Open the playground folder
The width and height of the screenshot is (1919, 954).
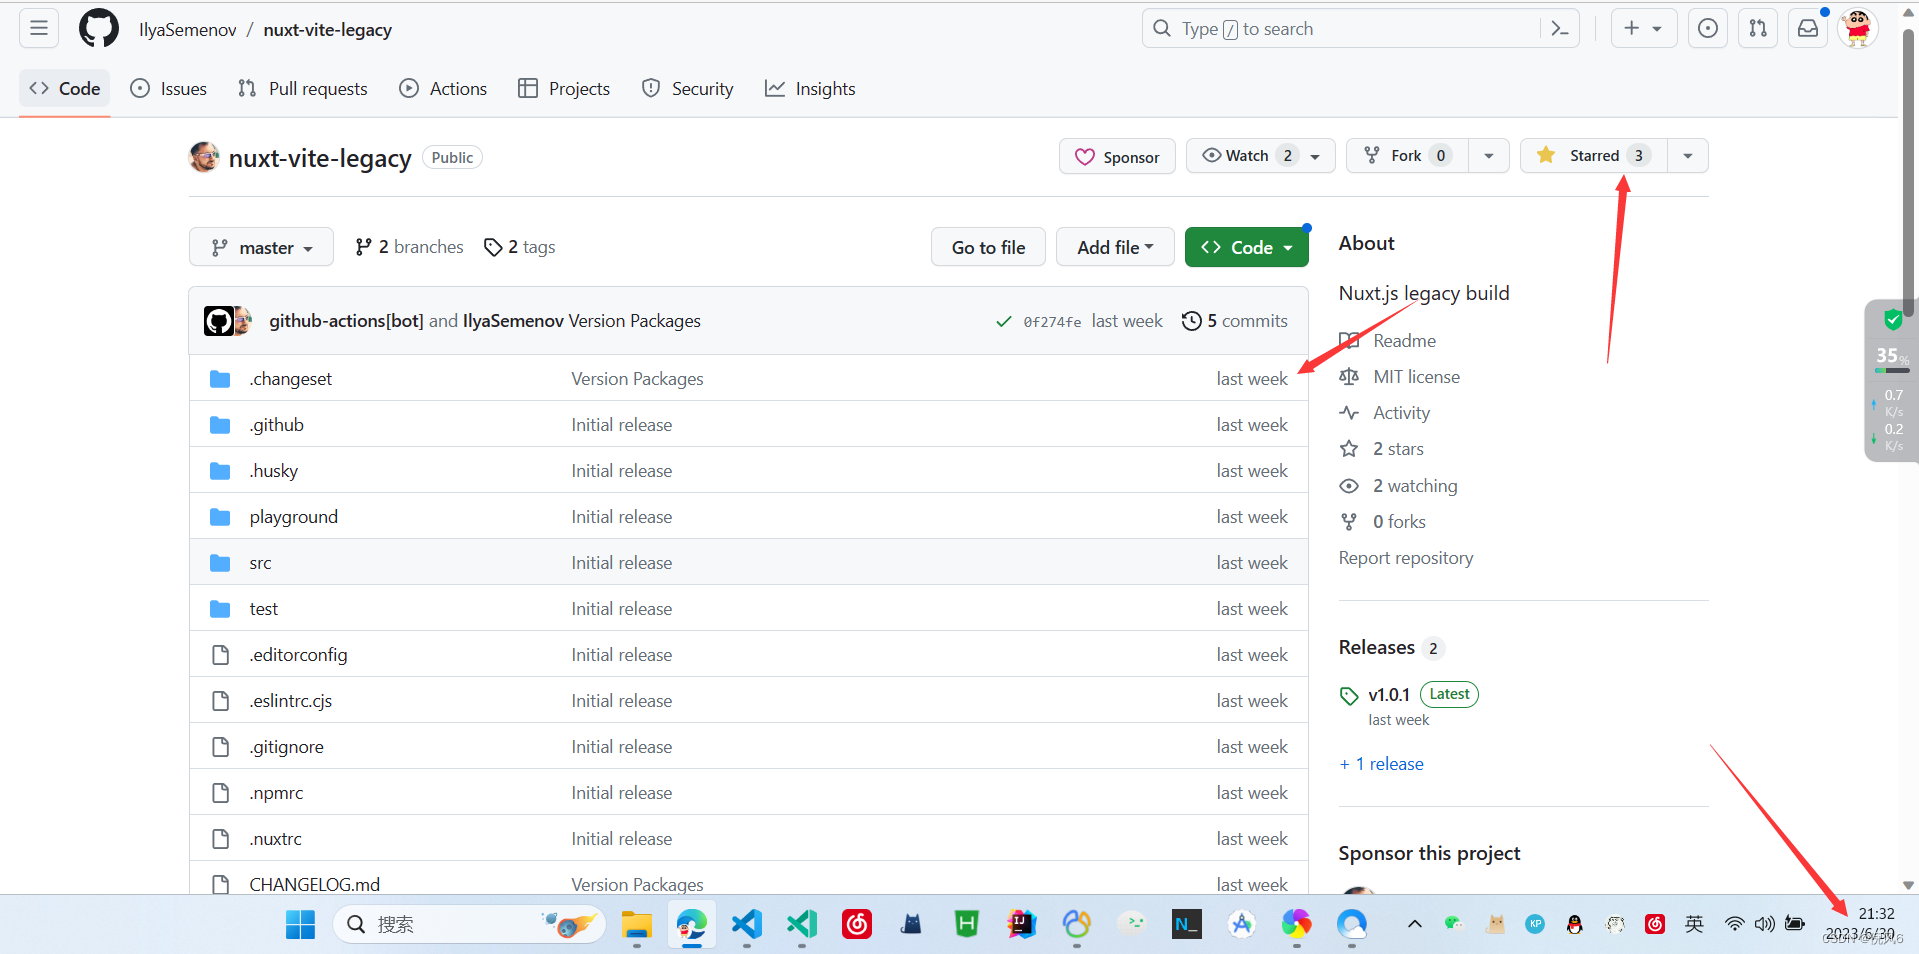tap(294, 517)
